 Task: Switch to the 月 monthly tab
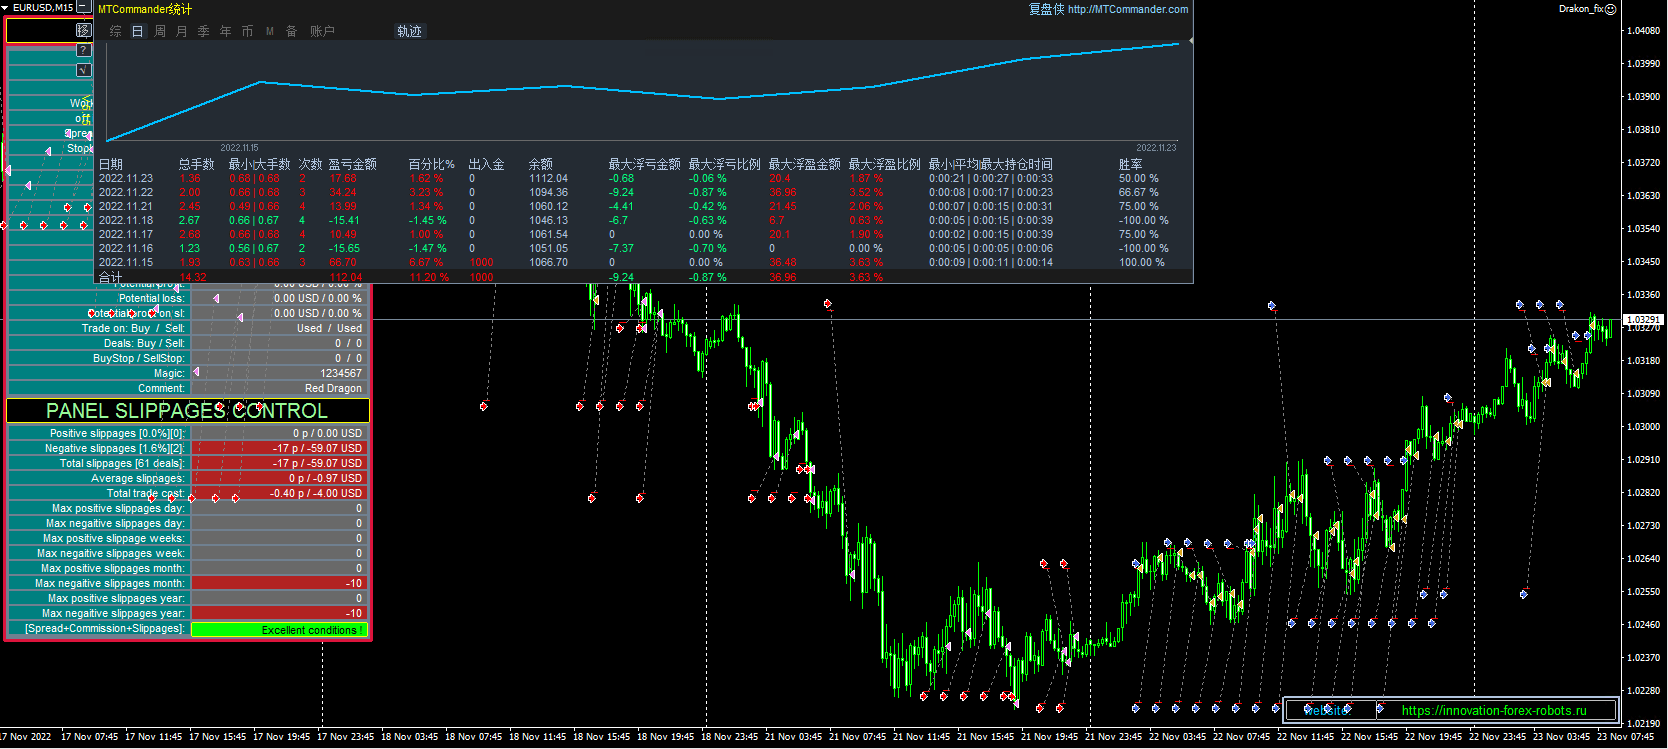point(182,31)
